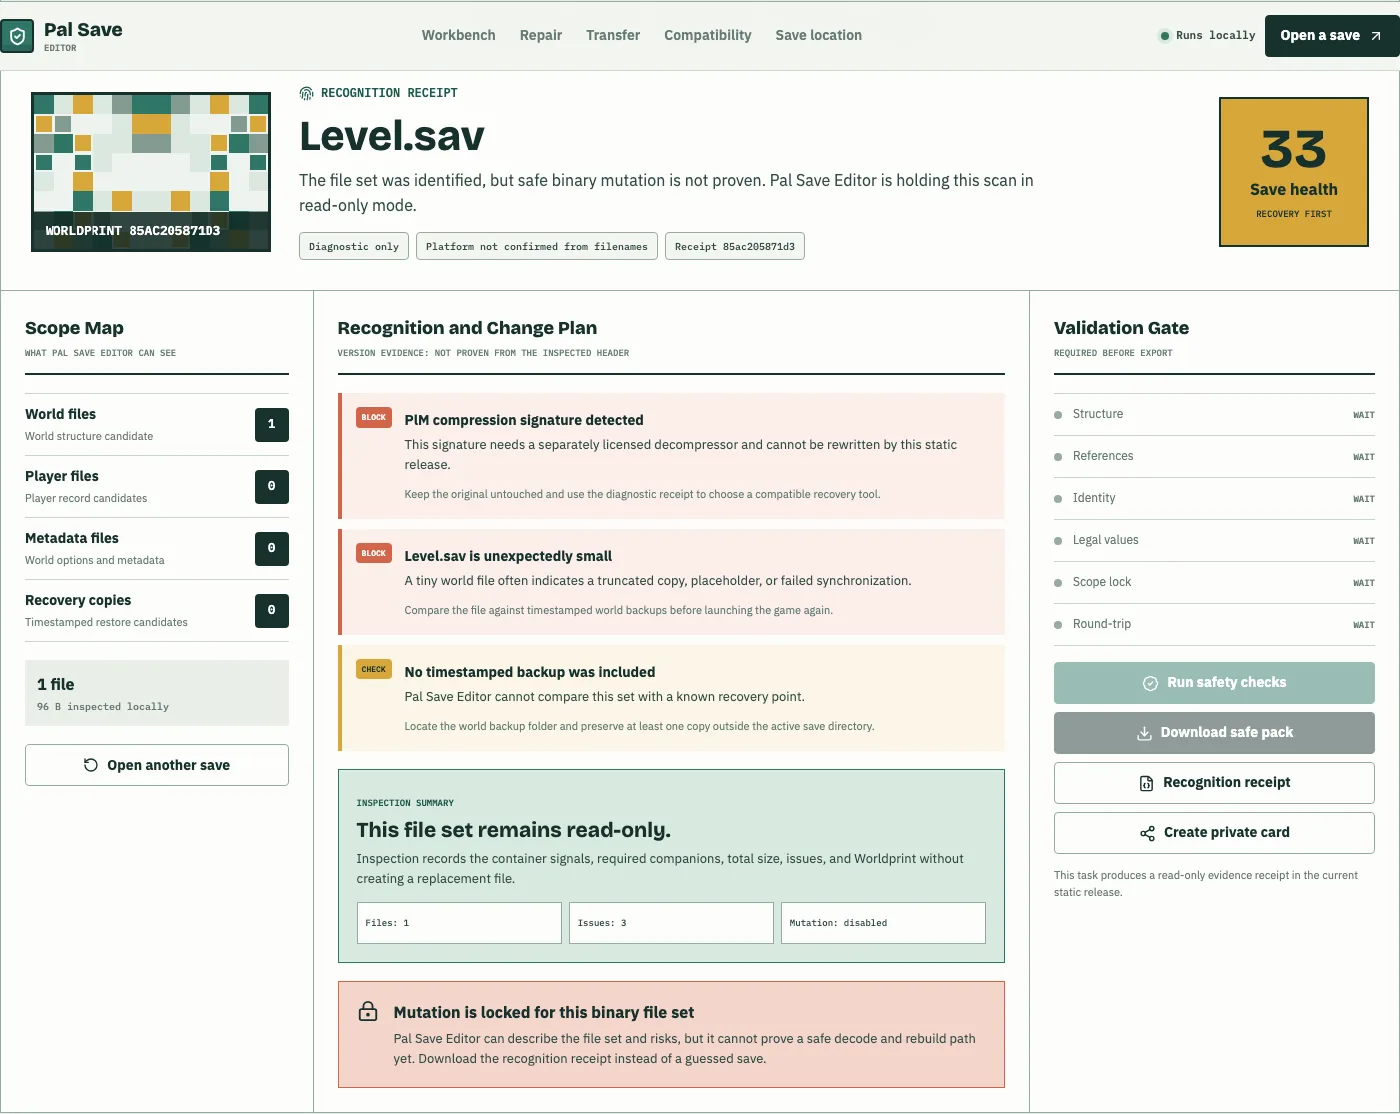Open the Workbench nav item
The height and width of the screenshot is (1114, 1400).
click(x=458, y=35)
